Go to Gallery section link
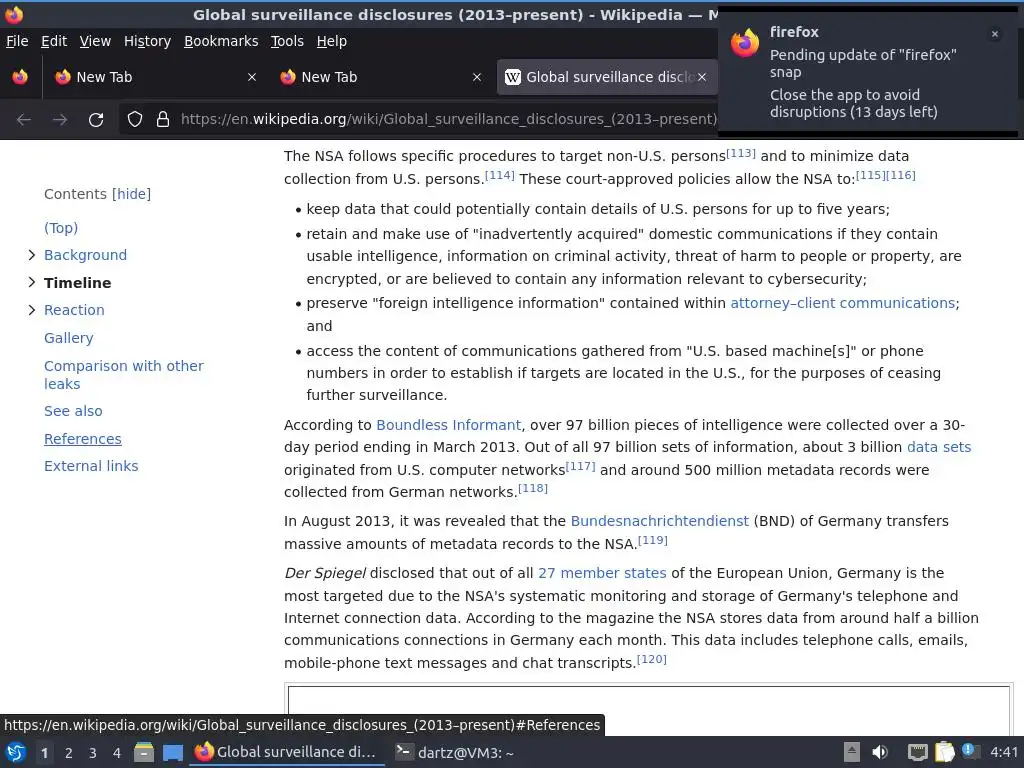This screenshot has height=768, width=1024. [x=69, y=338]
